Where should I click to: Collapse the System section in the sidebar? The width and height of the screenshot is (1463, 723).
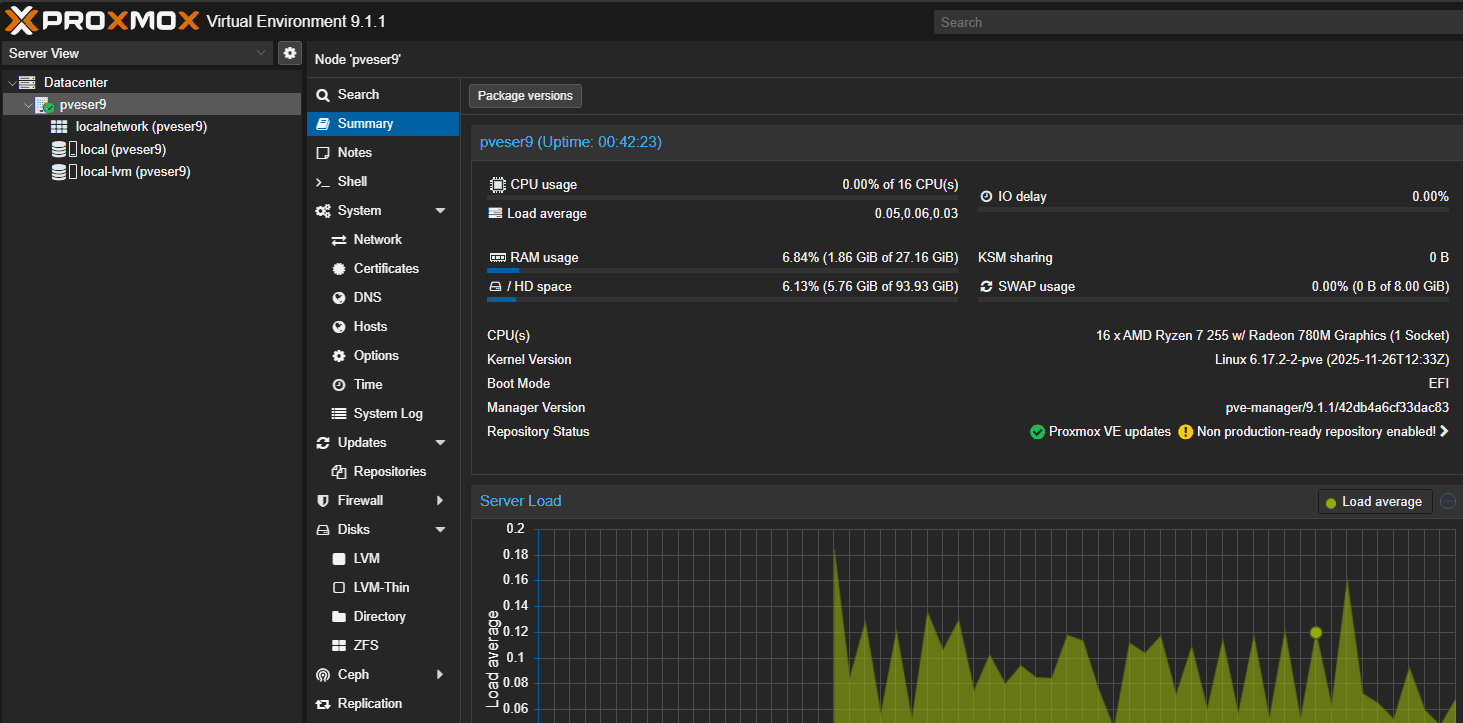[x=438, y=210]
